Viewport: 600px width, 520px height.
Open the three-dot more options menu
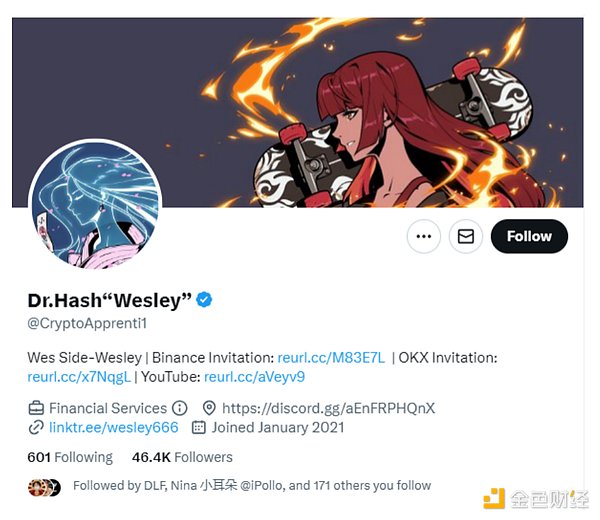(424, 236)
